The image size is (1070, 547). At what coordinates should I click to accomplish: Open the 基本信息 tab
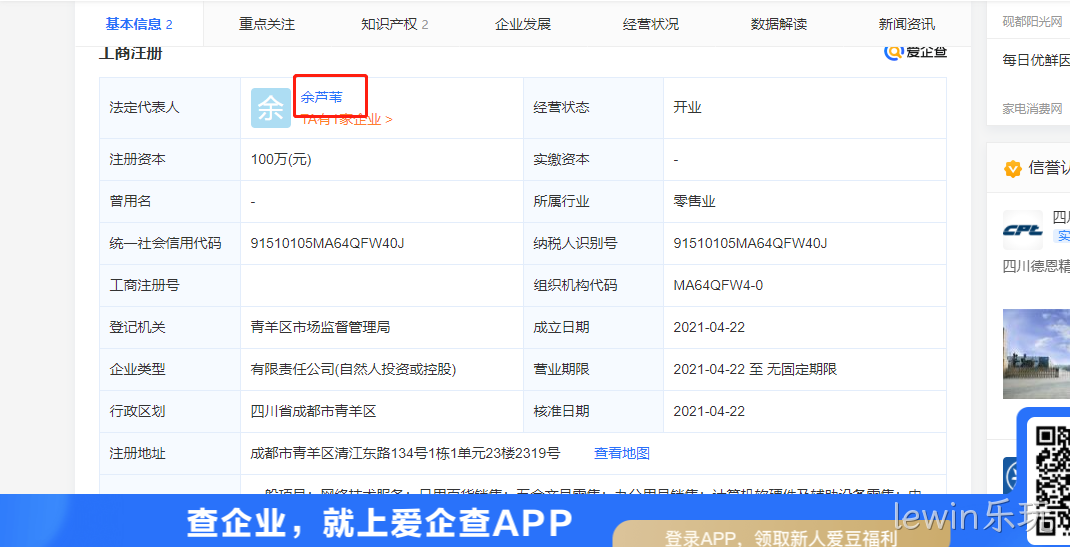(139, 25)
